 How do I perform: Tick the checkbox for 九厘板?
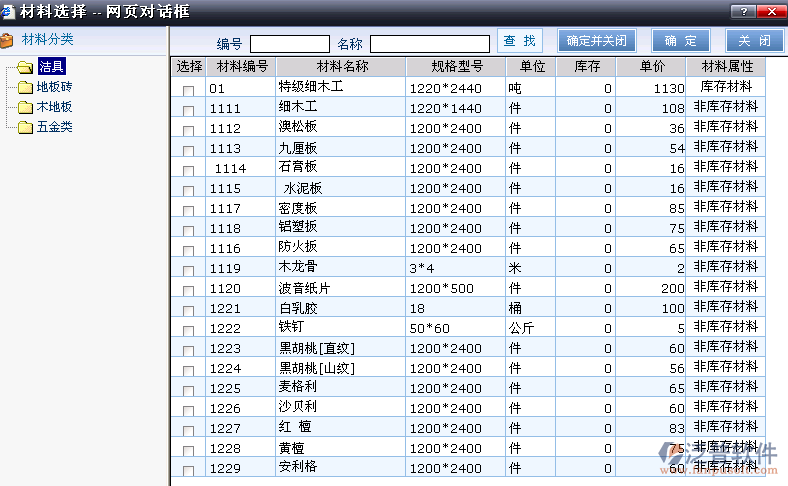[x=188, y=151]
